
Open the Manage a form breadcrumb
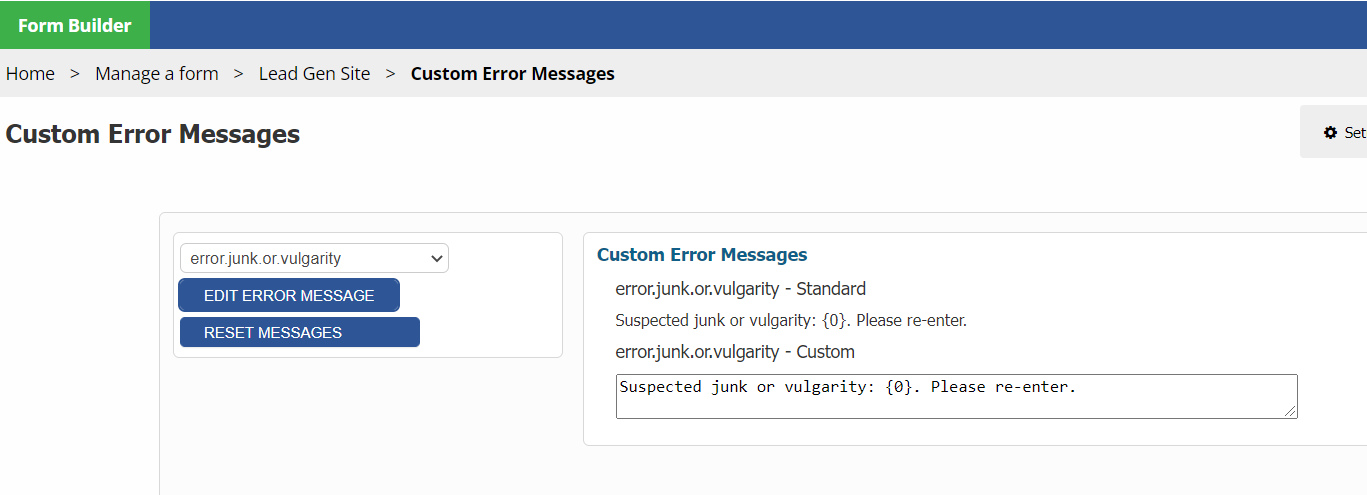(x=157, y=74)
